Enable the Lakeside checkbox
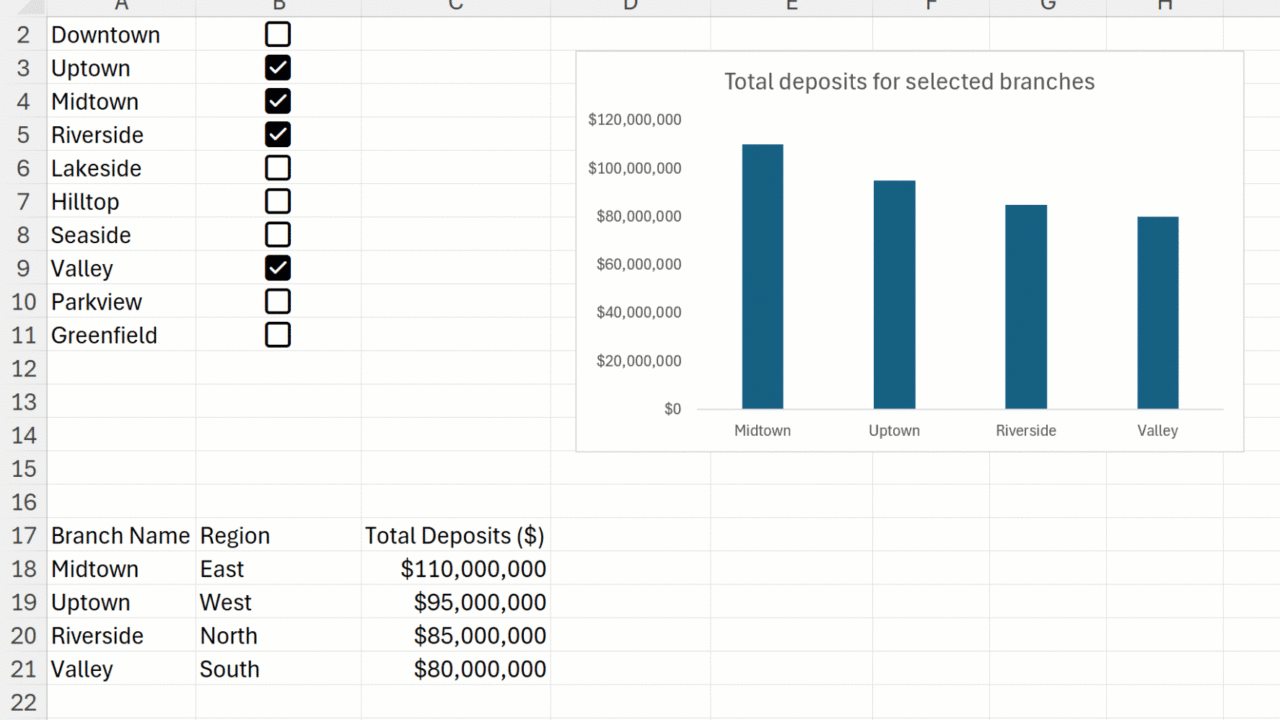Screen dimensions: 1280x720 (x=278, y=168)
